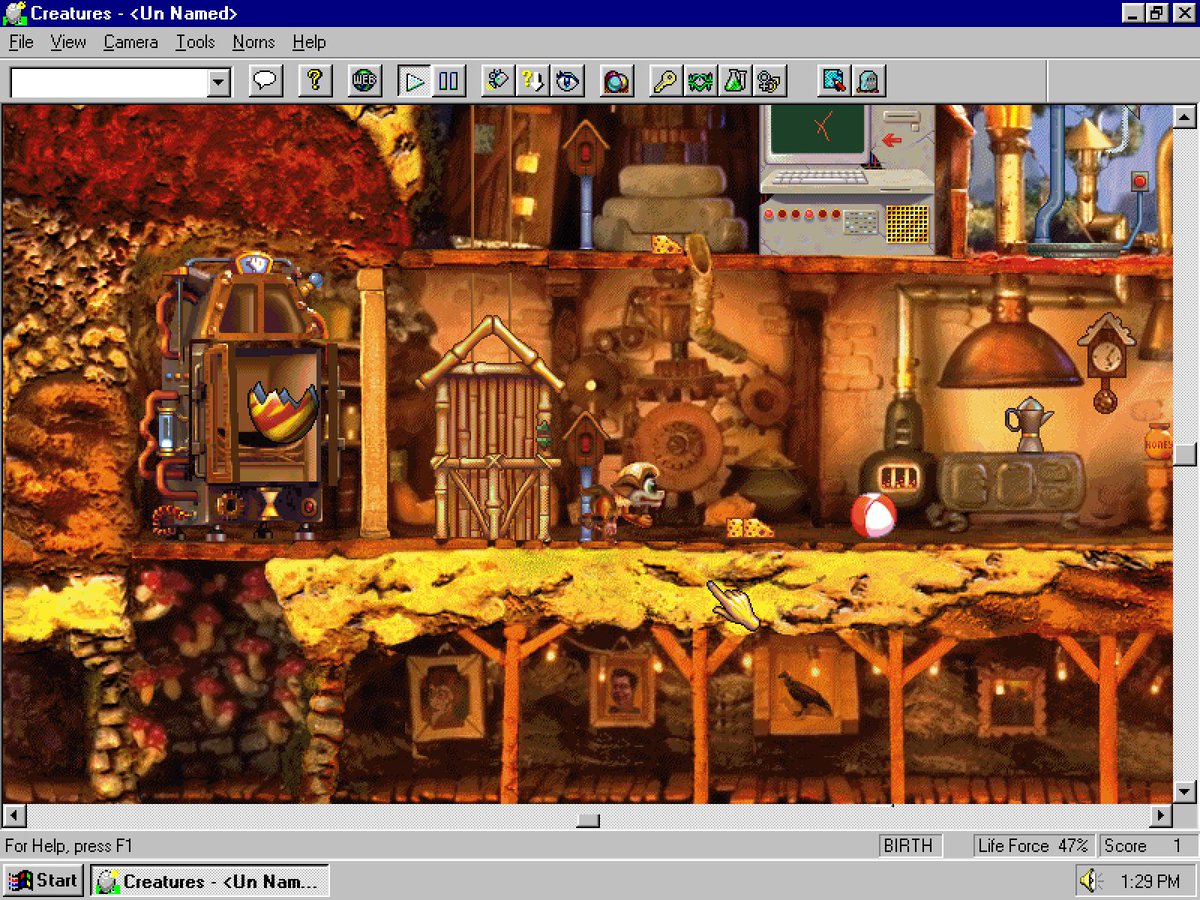Pause the game with the pause button
Image resolution: width=1200 pixels, height=900 pixels.
(x=448, y=81)
